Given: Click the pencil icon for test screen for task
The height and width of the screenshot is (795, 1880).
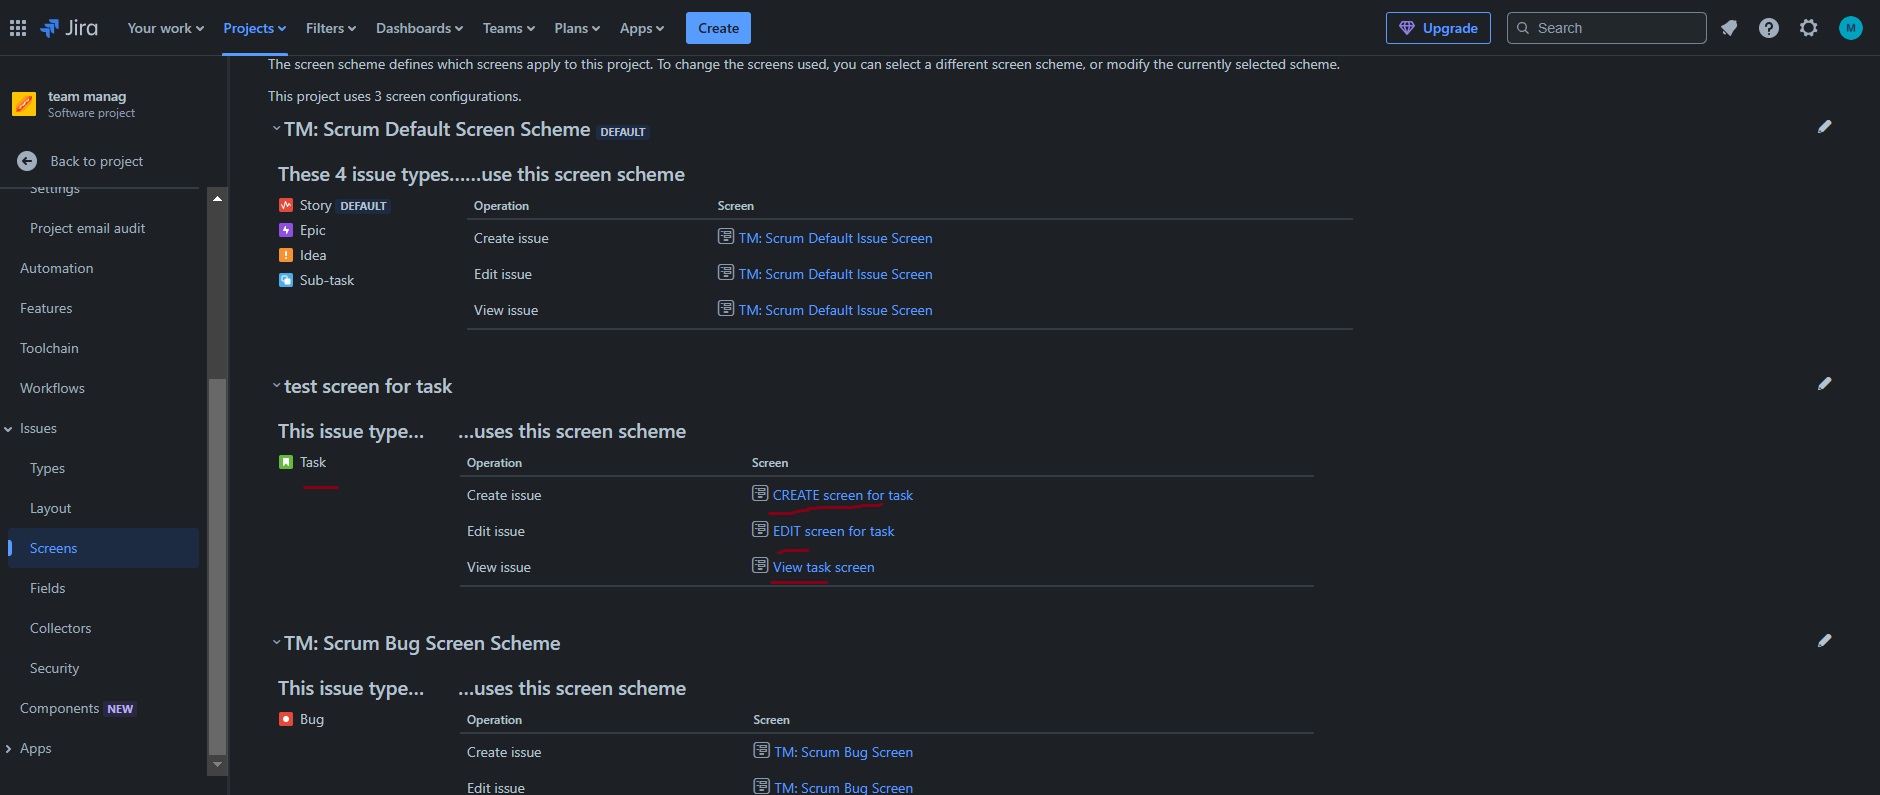Looking at the screenshot, I should point(1825,384).
